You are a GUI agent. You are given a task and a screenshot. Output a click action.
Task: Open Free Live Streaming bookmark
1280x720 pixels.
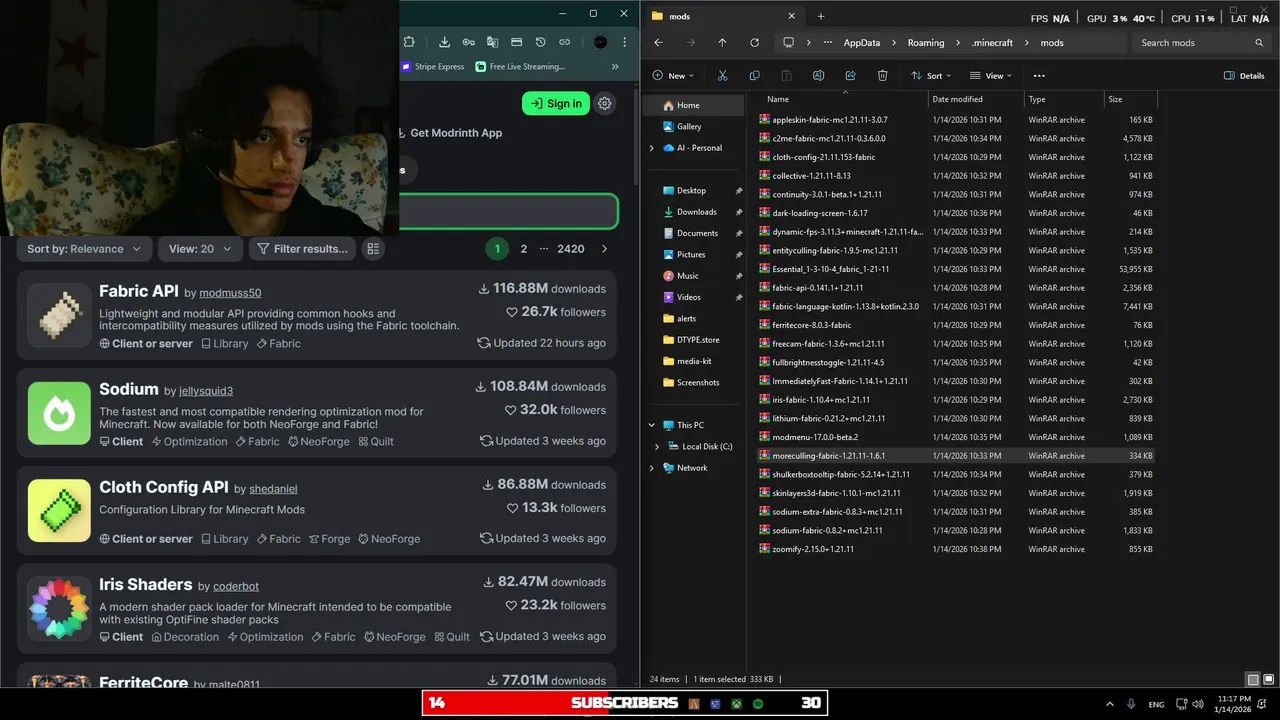[520, 67]
